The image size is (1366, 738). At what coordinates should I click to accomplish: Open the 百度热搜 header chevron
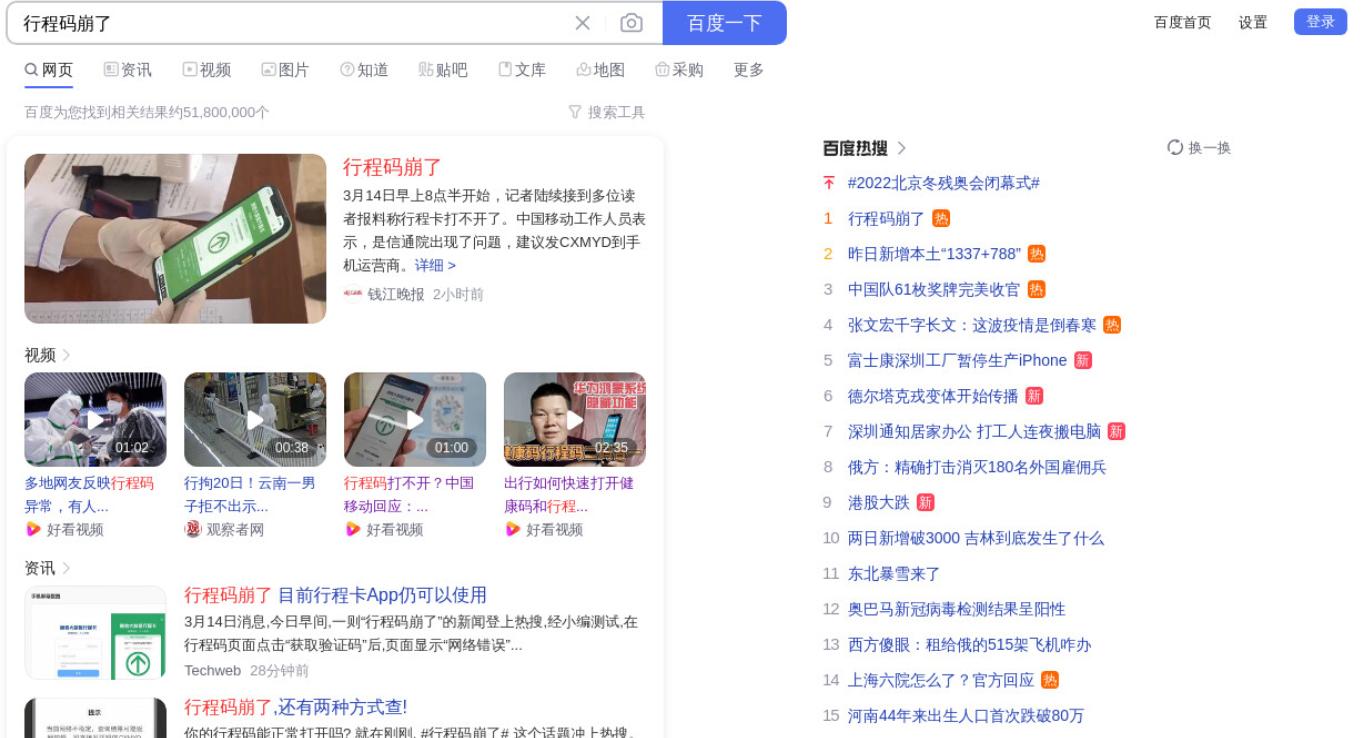(901, 148)
